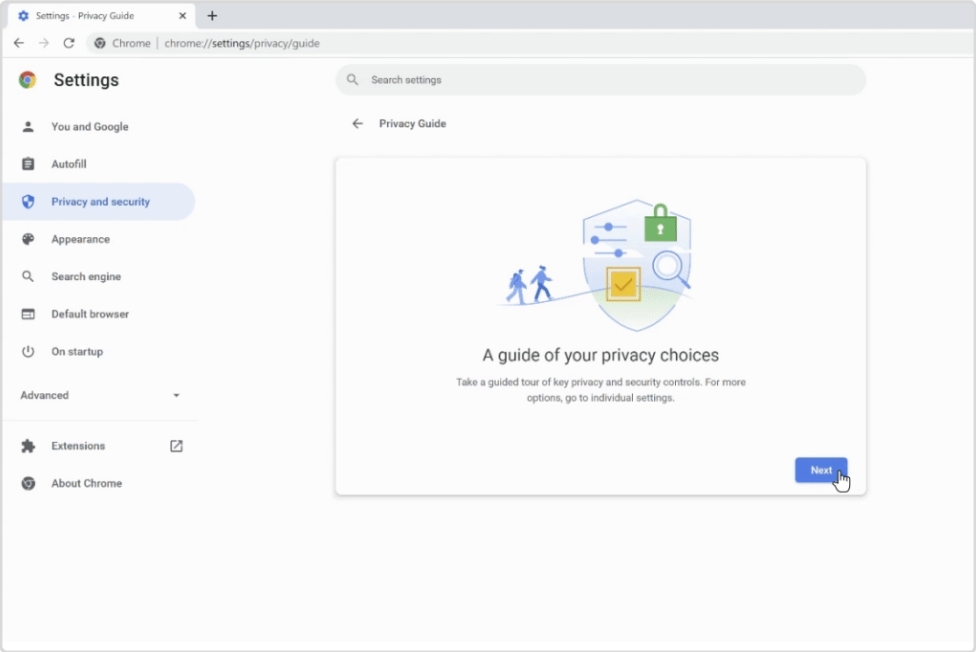Viewport: 976px width, 652px height.
Task: Click the Appearance palette icon
Action: [28, 239]
